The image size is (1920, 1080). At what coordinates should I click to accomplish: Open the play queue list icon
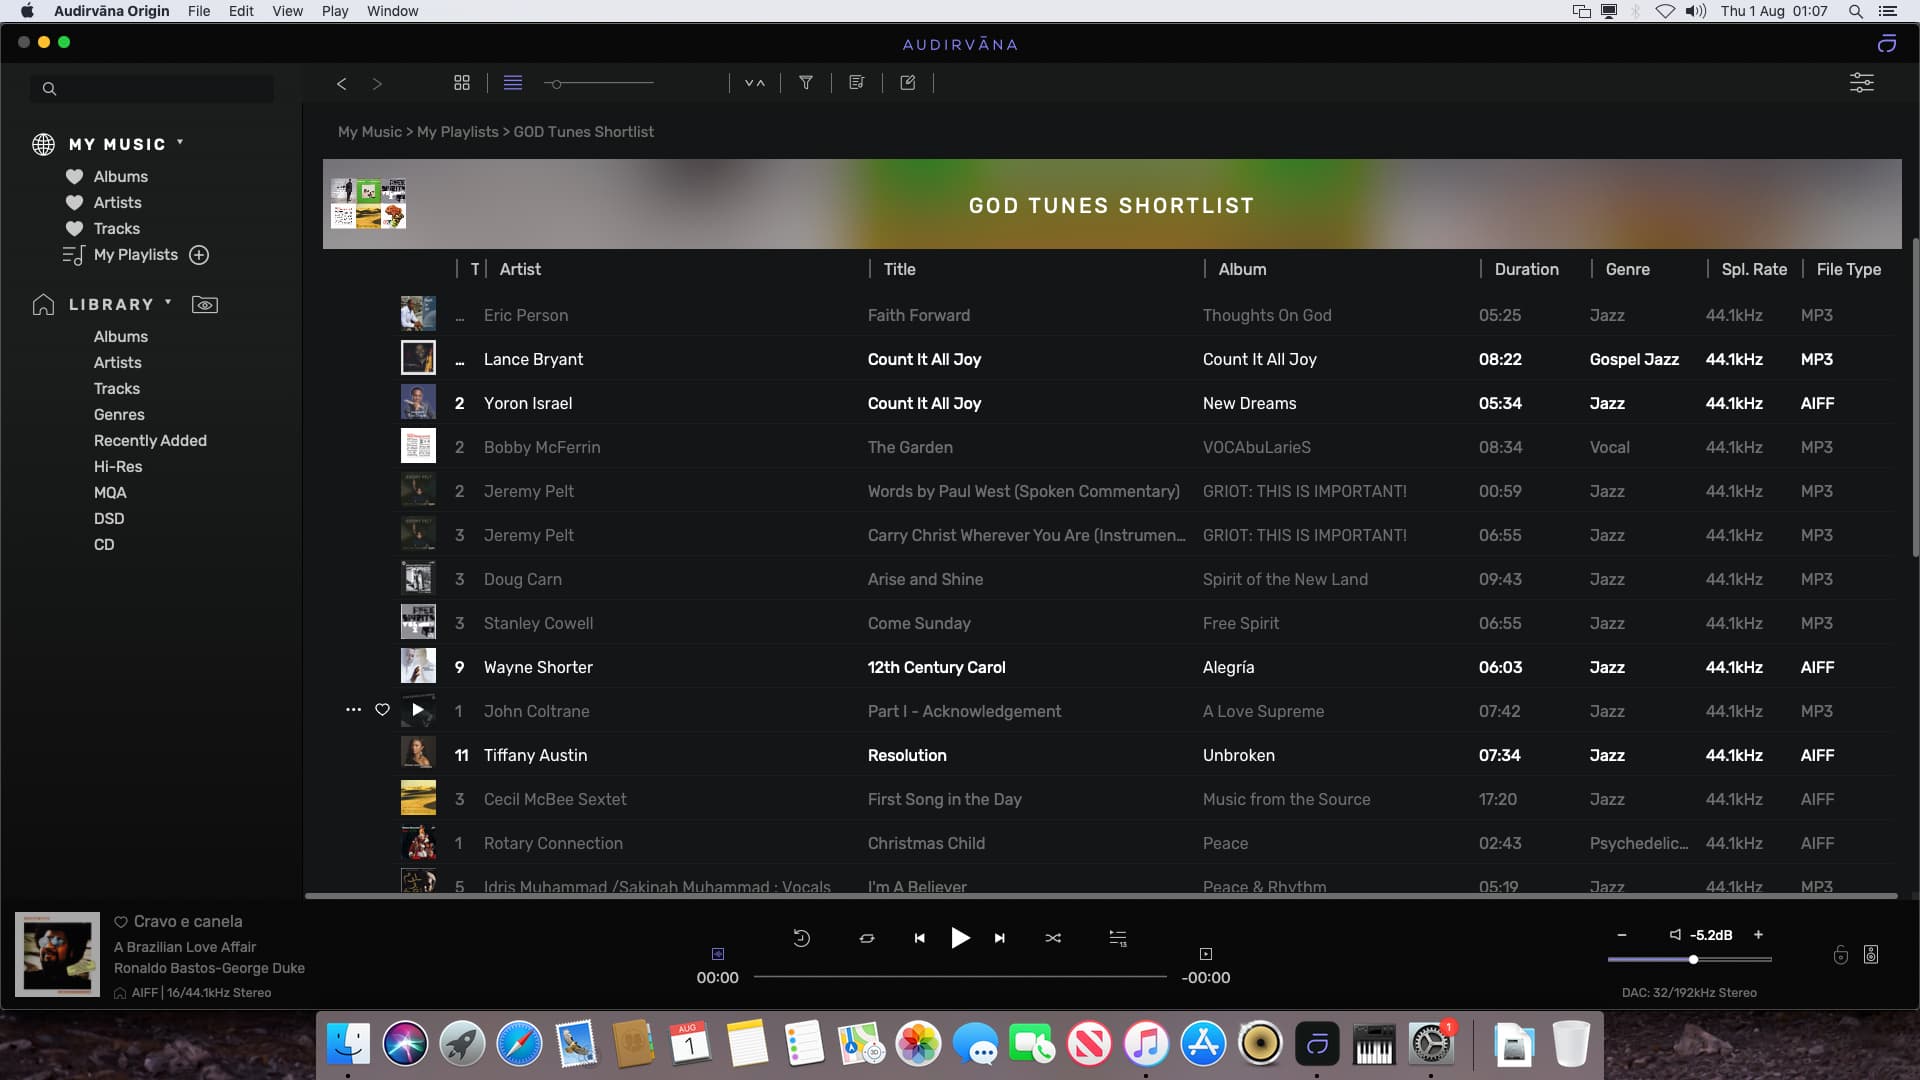1117,938
